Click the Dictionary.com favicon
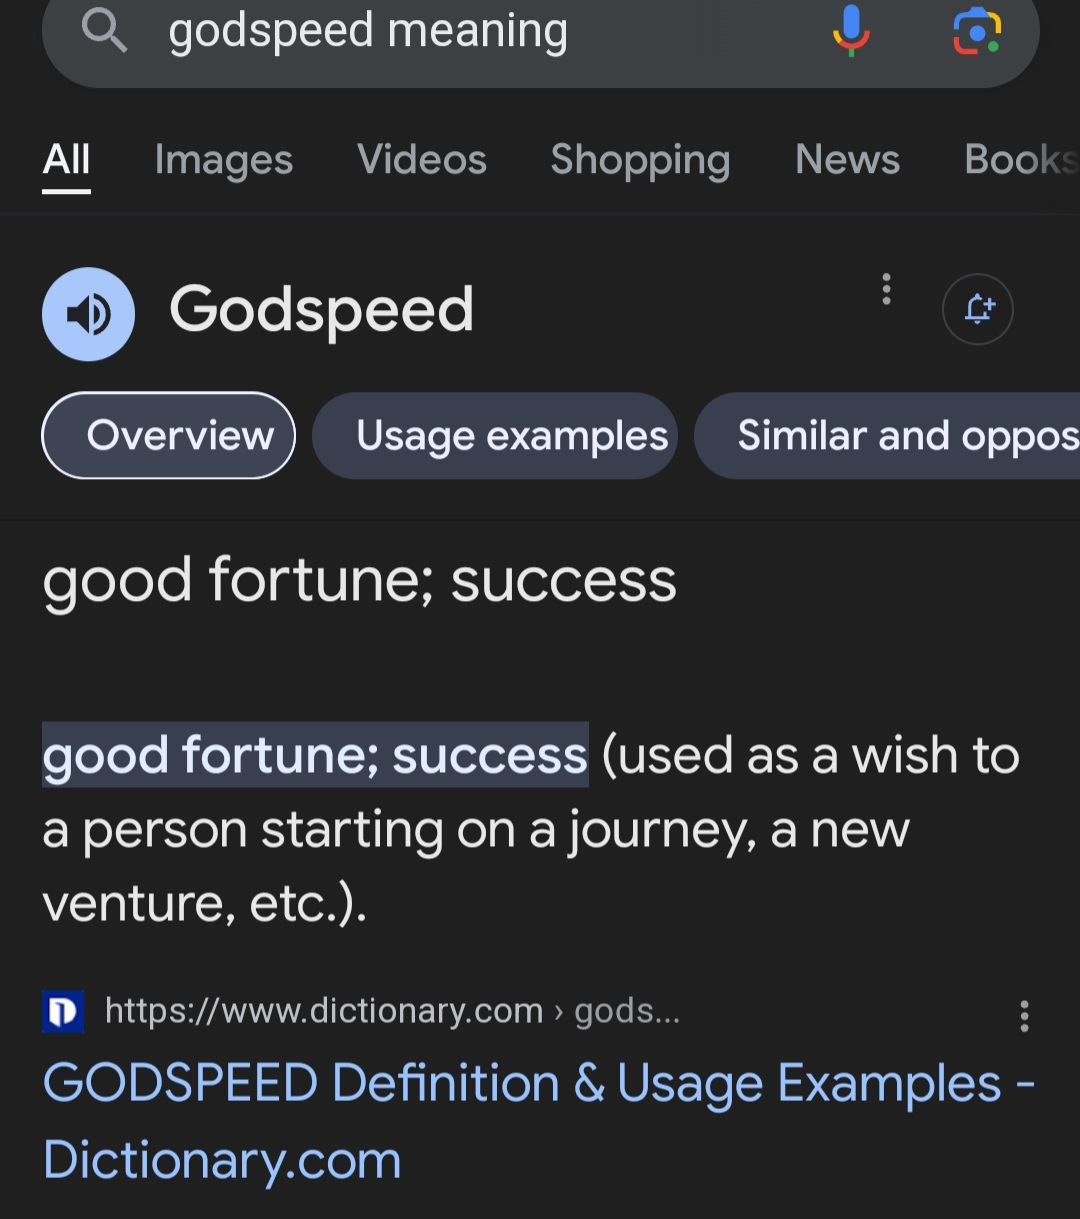The width and height of the screenshot is (1080, 1219). (62, 1012)
